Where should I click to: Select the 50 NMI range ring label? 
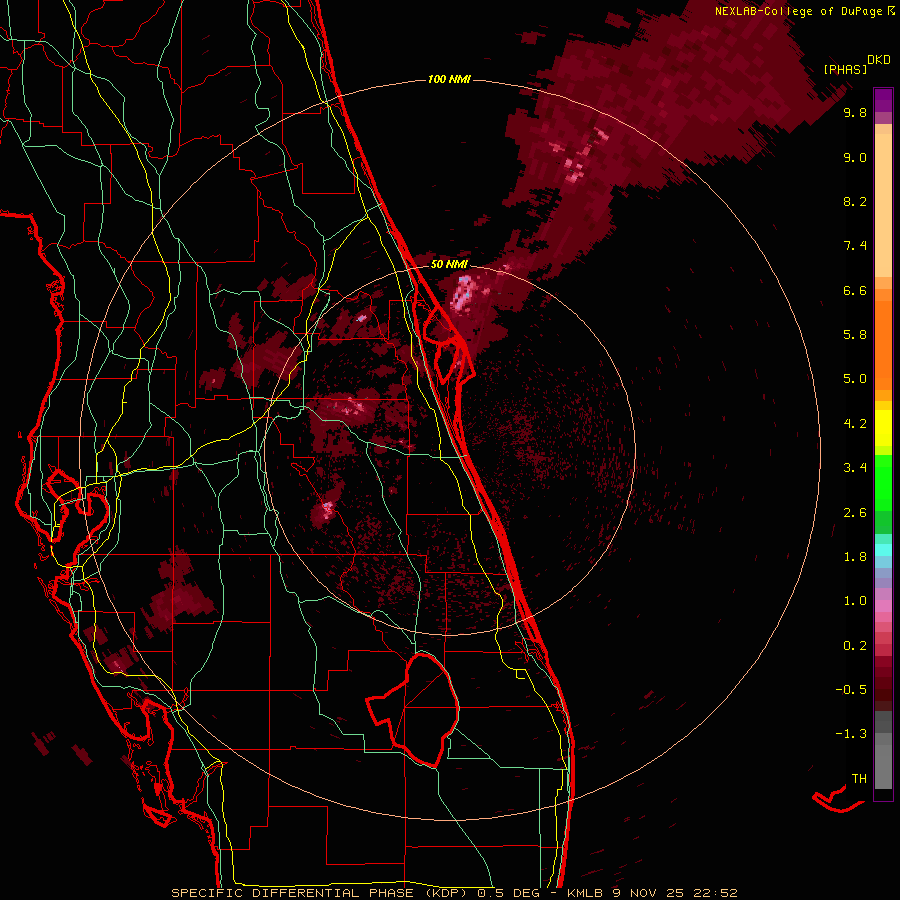pyautogui.click(x=449, y=264)
